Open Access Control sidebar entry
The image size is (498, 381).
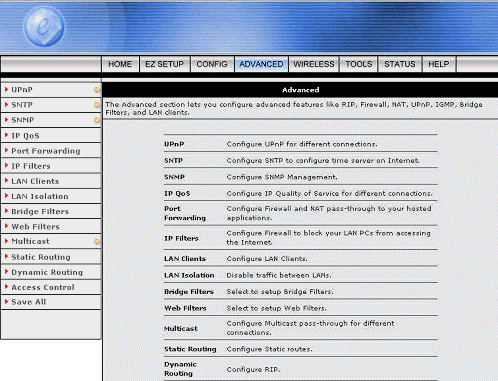tap(43, 287)
